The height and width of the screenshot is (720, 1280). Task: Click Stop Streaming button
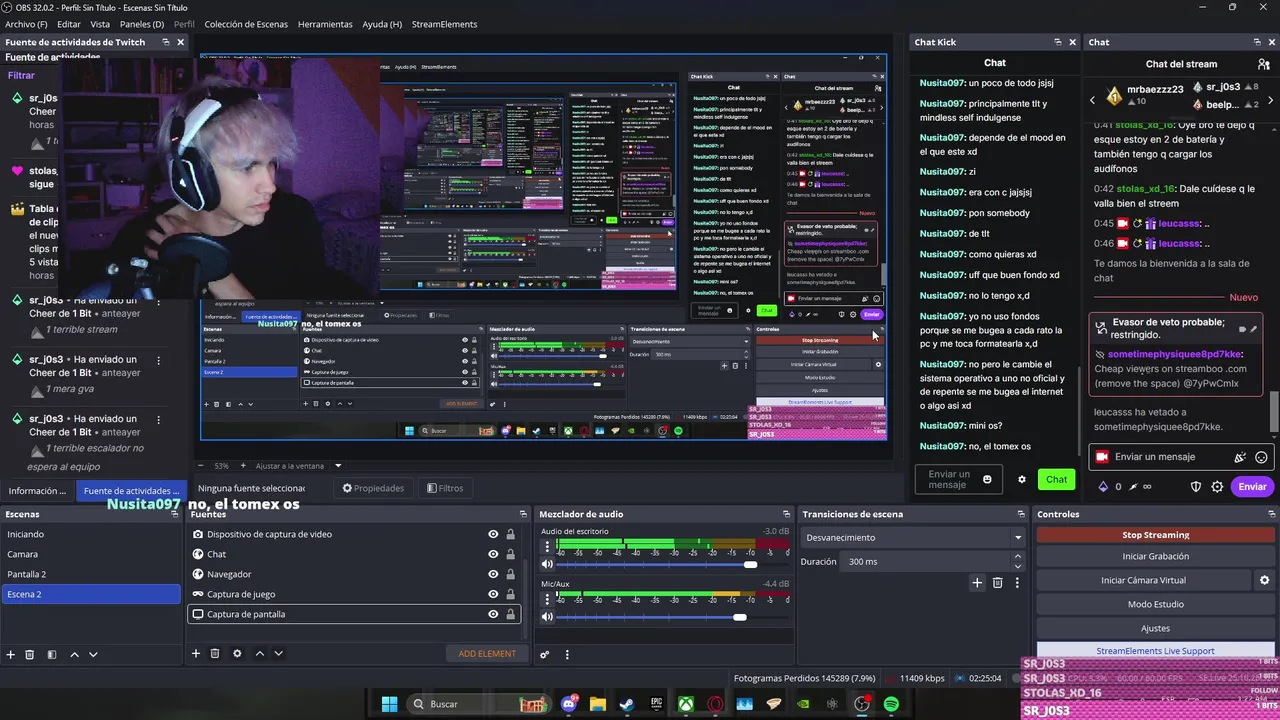click(1155, 535)
